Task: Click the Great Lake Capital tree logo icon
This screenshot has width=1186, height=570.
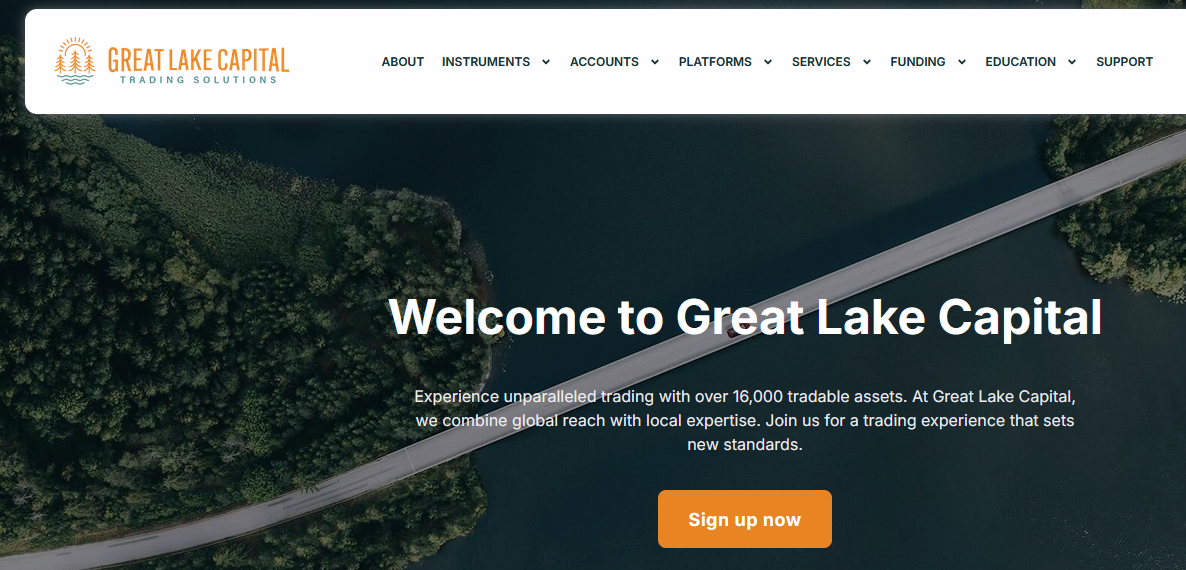Action: pyautogui.click(x=75, y=60)
